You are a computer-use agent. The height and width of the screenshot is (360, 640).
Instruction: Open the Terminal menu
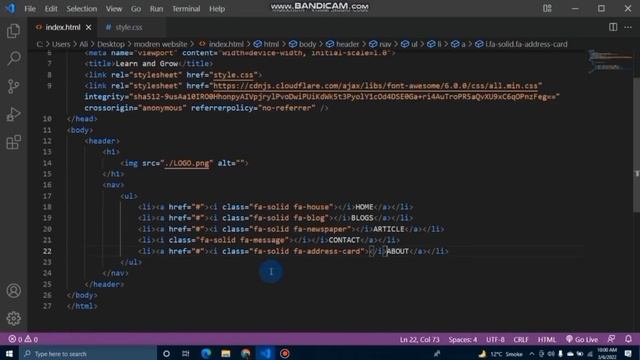coord(186,9)
